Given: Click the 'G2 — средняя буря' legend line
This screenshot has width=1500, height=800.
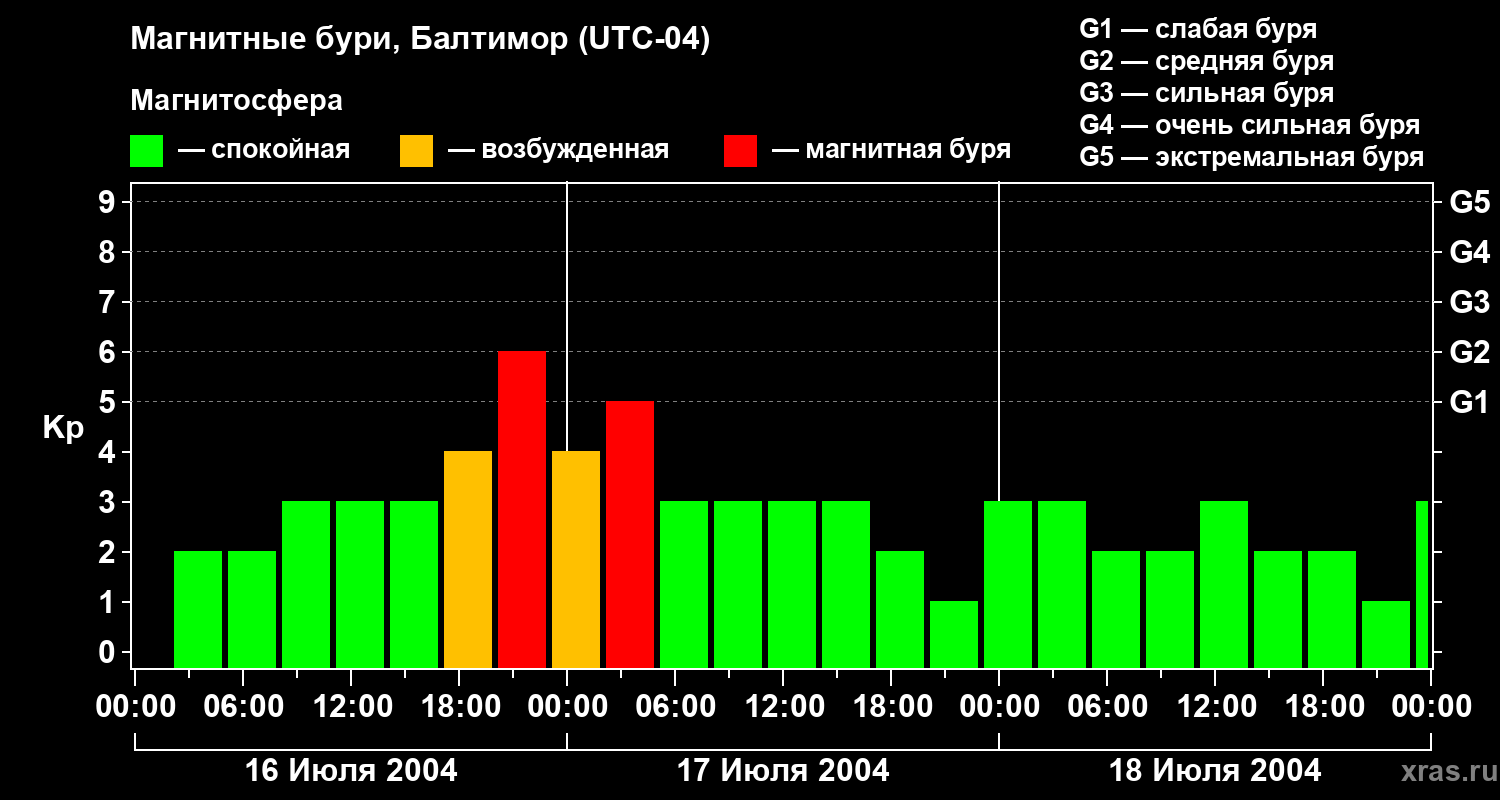Looking at the screenshot, I should pos(1206,62).
